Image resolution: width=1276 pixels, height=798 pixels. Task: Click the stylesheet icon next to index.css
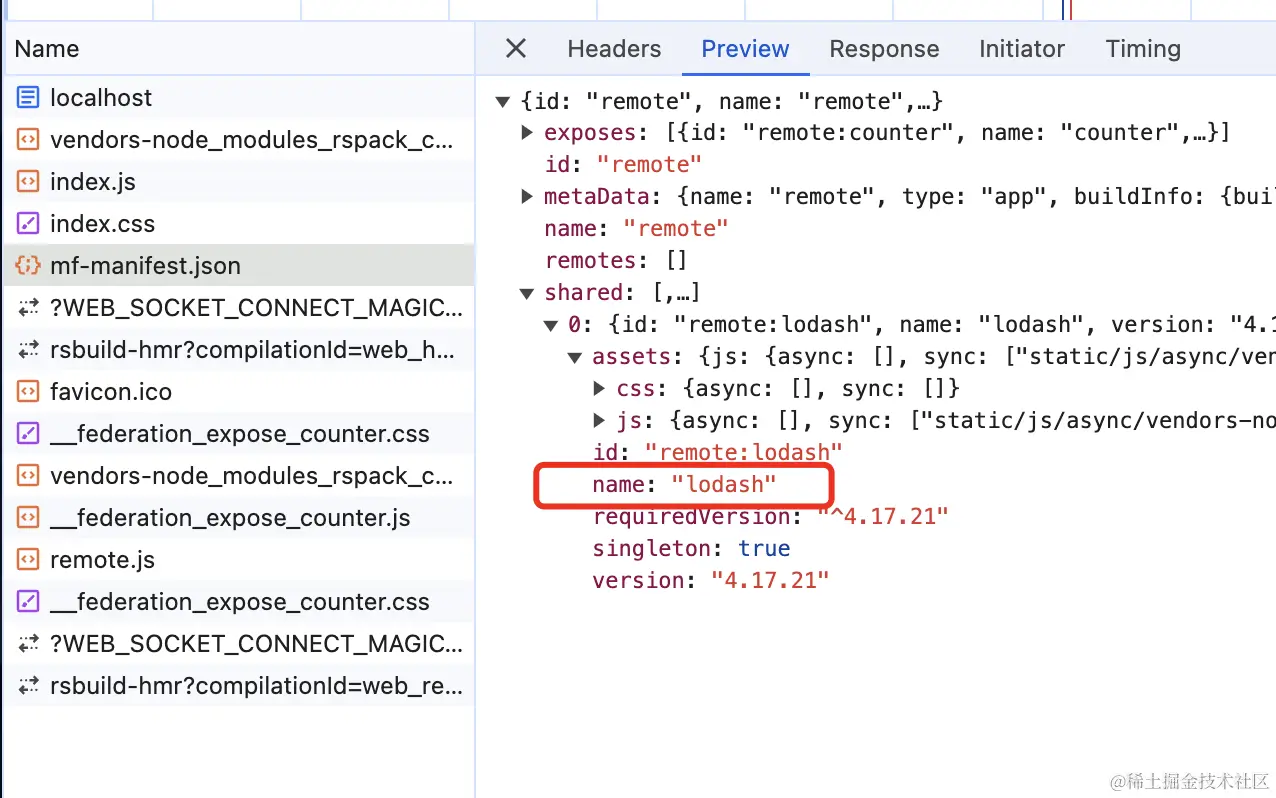28,224
